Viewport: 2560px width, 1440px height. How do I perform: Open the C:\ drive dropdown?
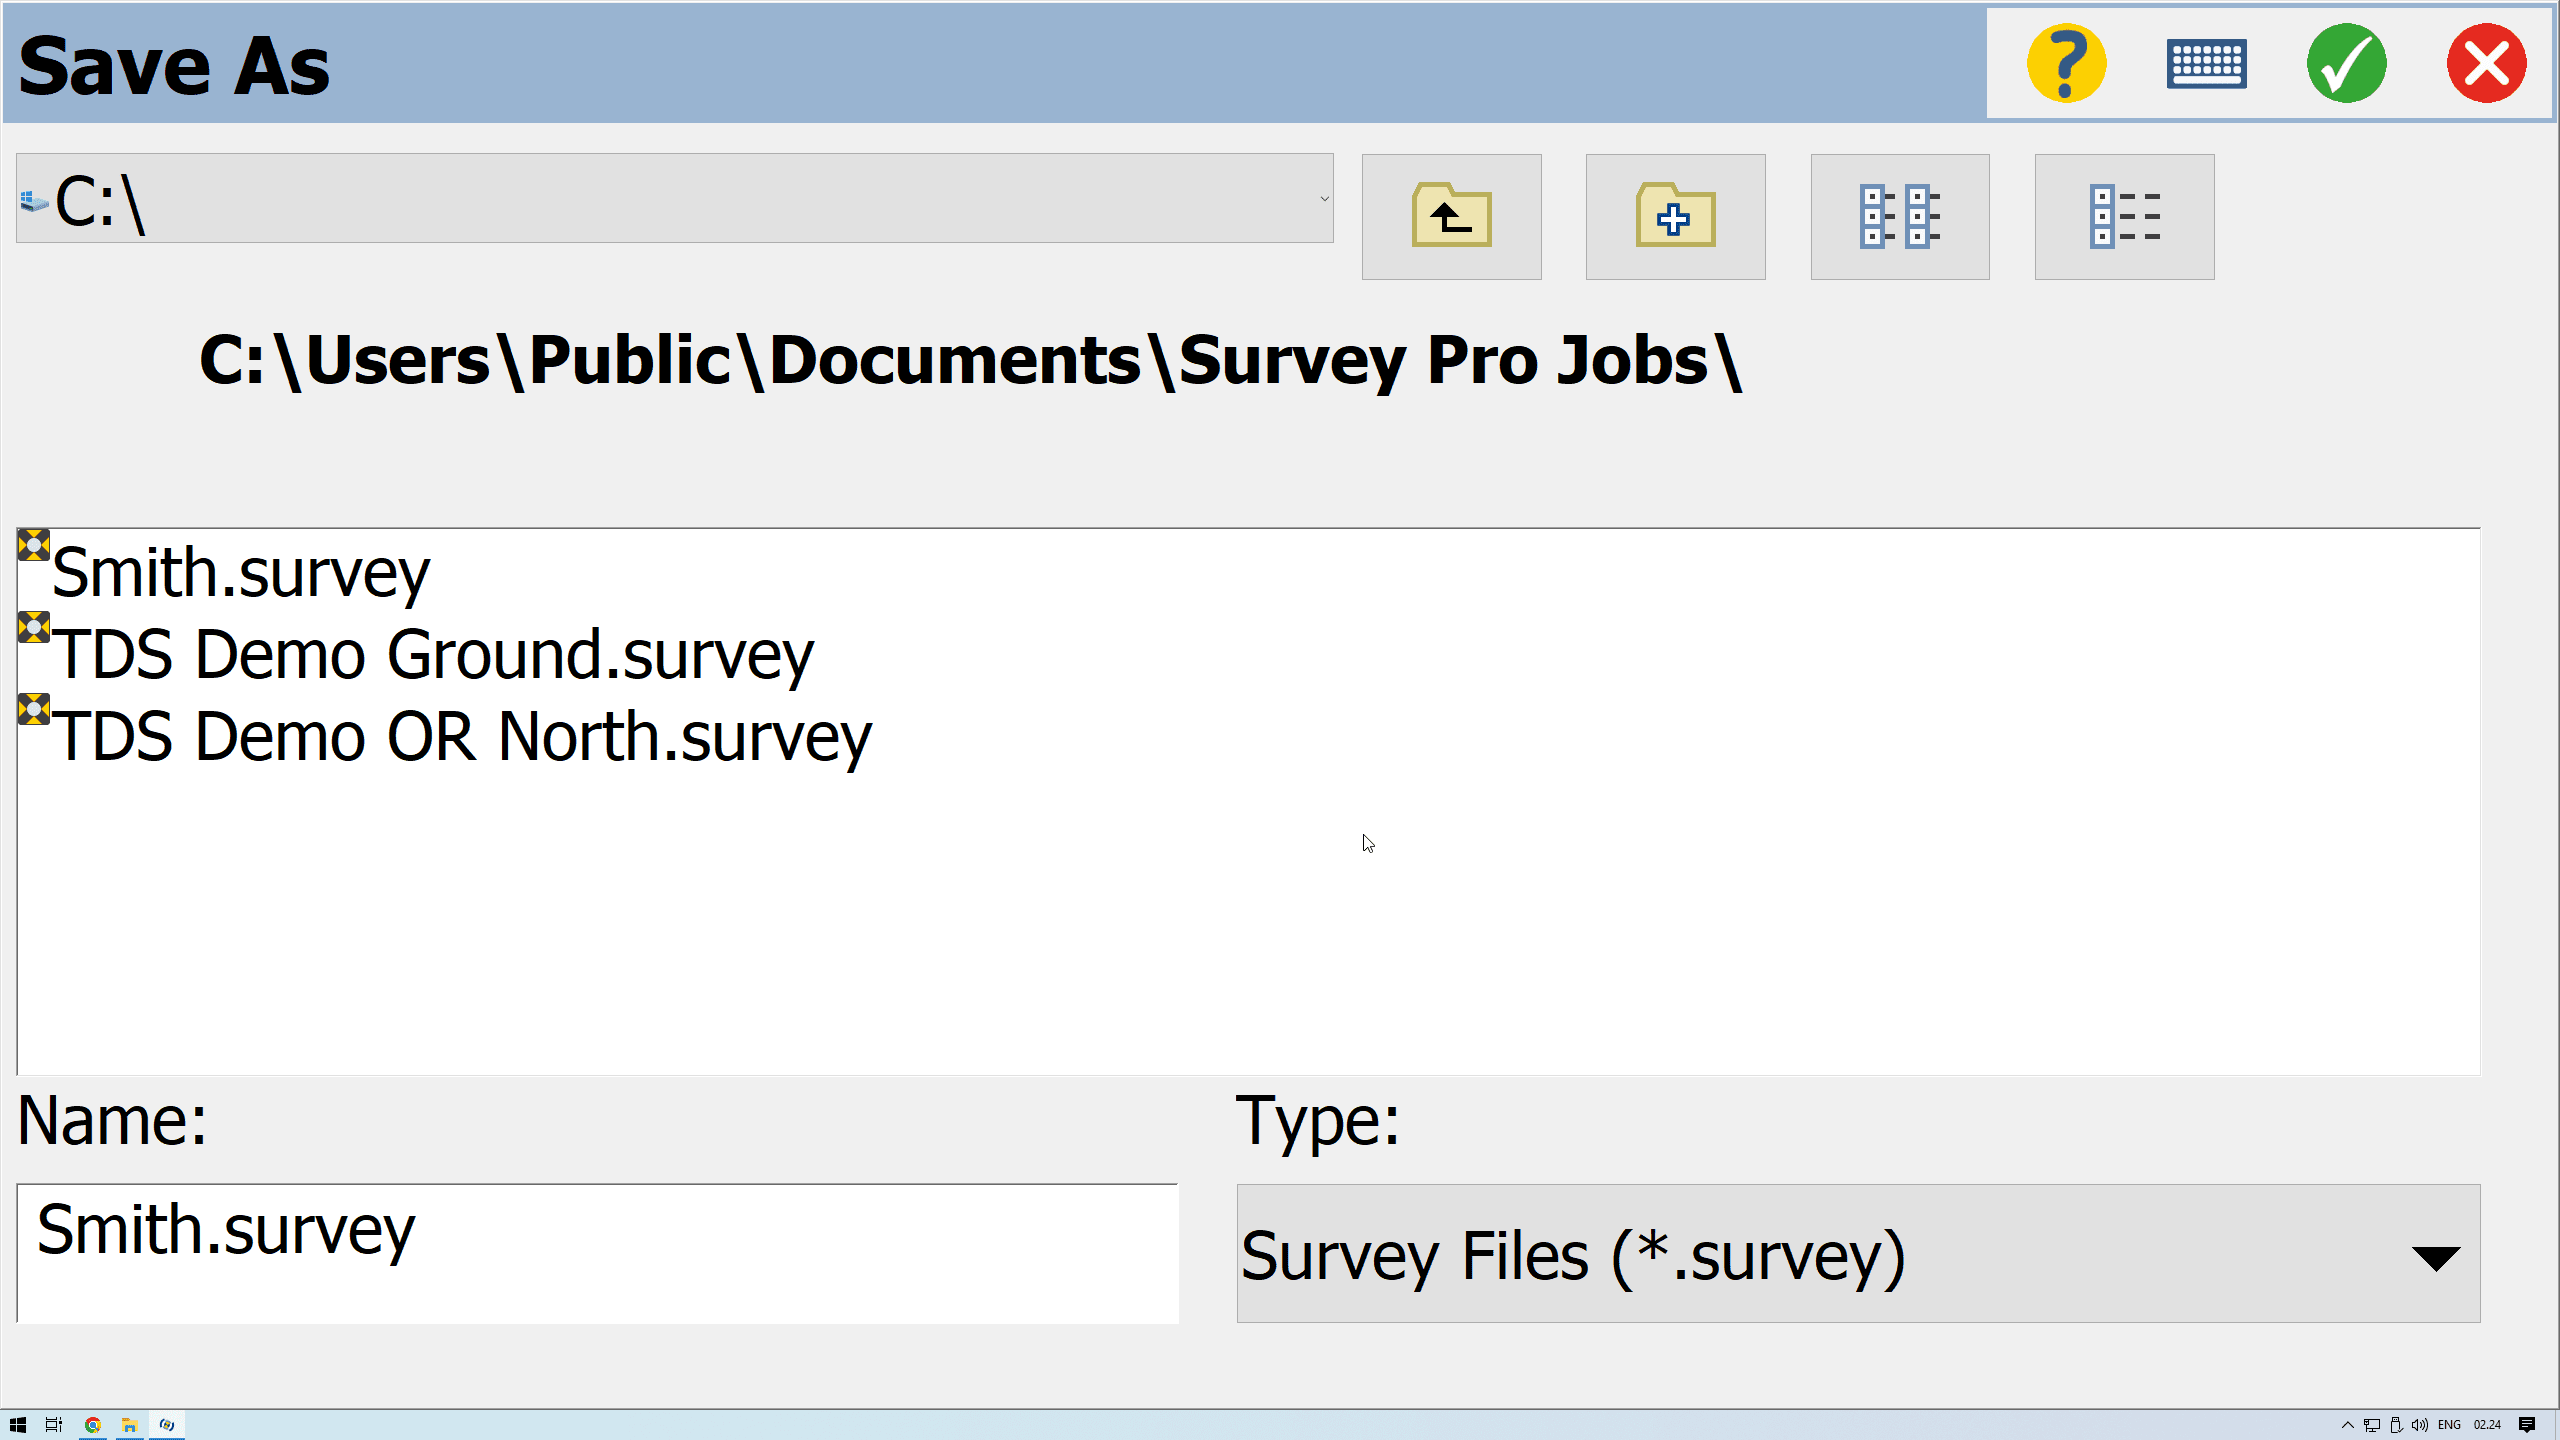(1323, 199)
